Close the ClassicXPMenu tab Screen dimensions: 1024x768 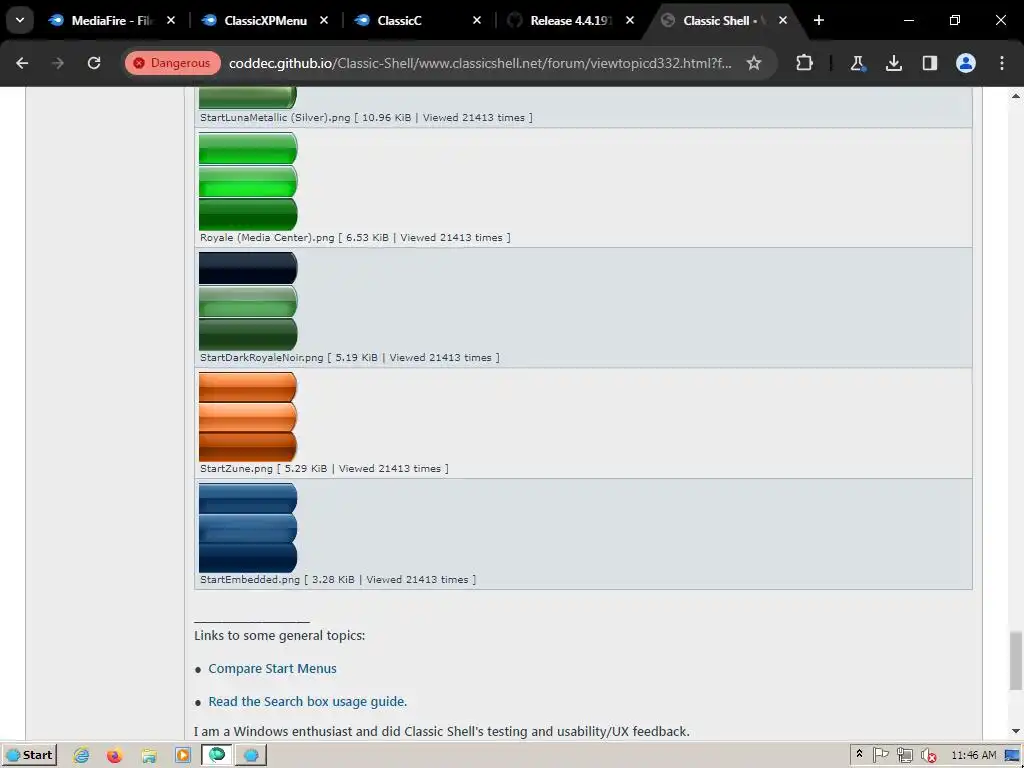pos(324,20)
